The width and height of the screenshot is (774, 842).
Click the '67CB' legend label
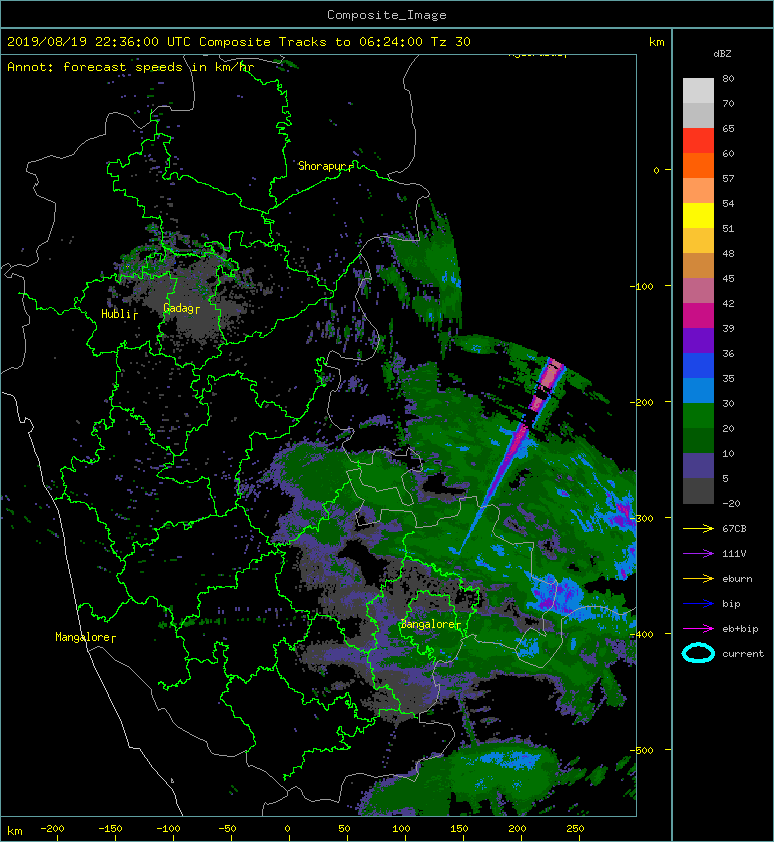734,529
